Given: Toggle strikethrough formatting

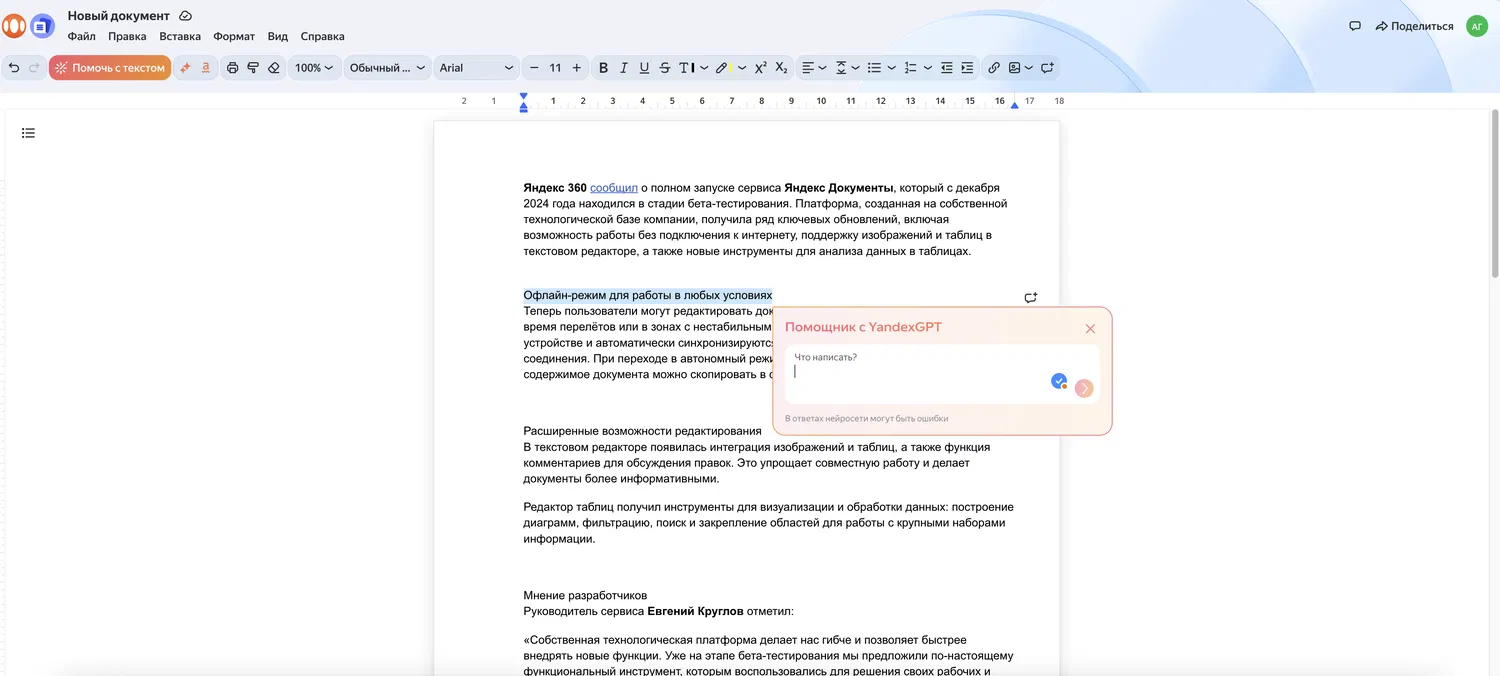Looking at the screenshot, I should tap(665, 68).
